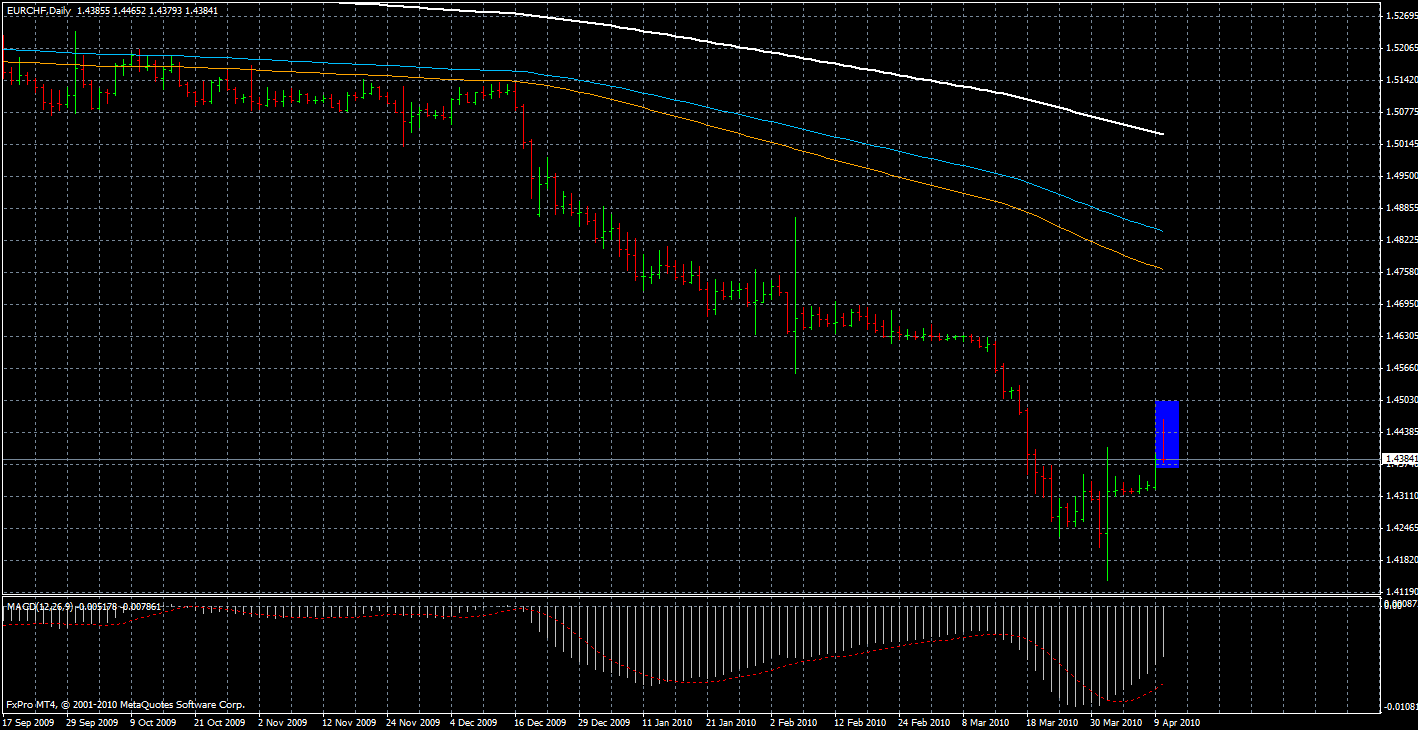Click the '4 Dec 2009' date label
The width and height of the screenshot is (1418, 730).
[x=475, y=722]
